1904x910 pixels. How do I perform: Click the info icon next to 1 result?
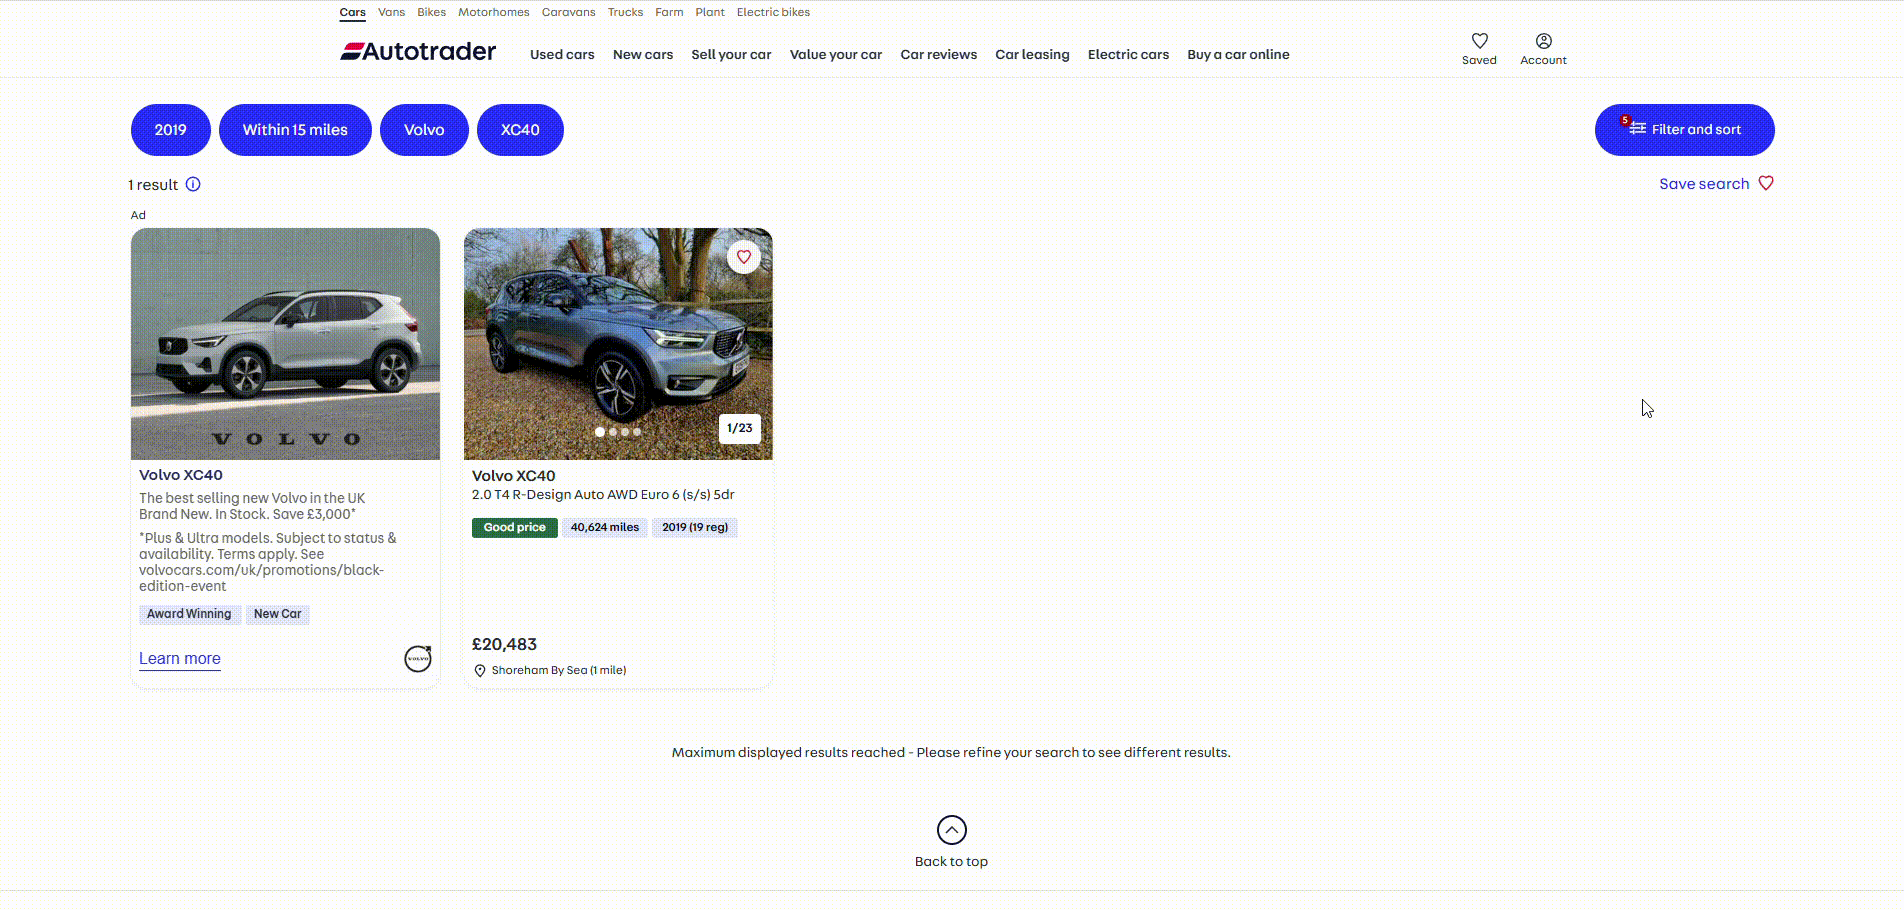(193, 184)
